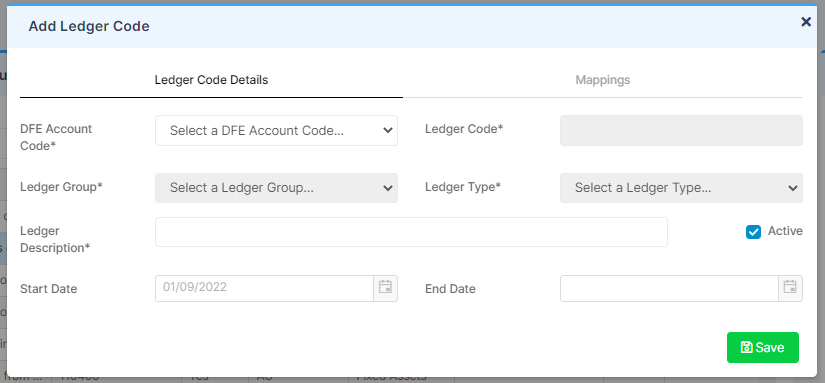The image size is (825, 383).
Task: Open the DFE Account Code dropdown
Action: [276, 130]
